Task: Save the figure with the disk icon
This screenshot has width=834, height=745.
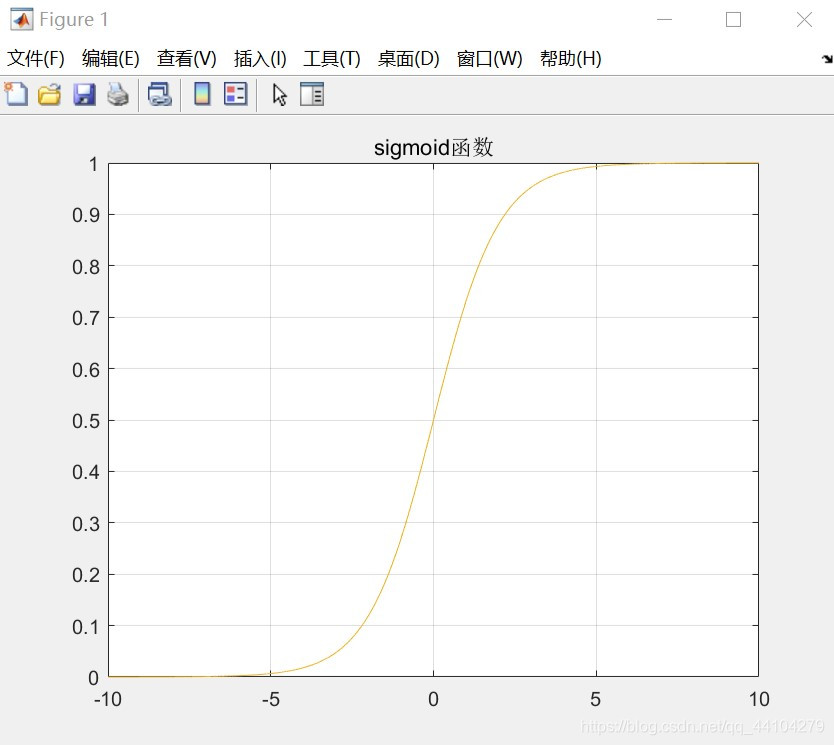Action: point(84,93)
